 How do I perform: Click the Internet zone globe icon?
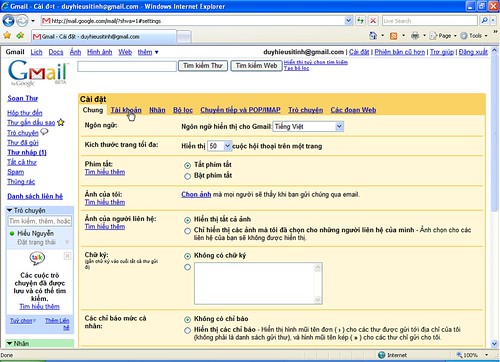[382, 355]
